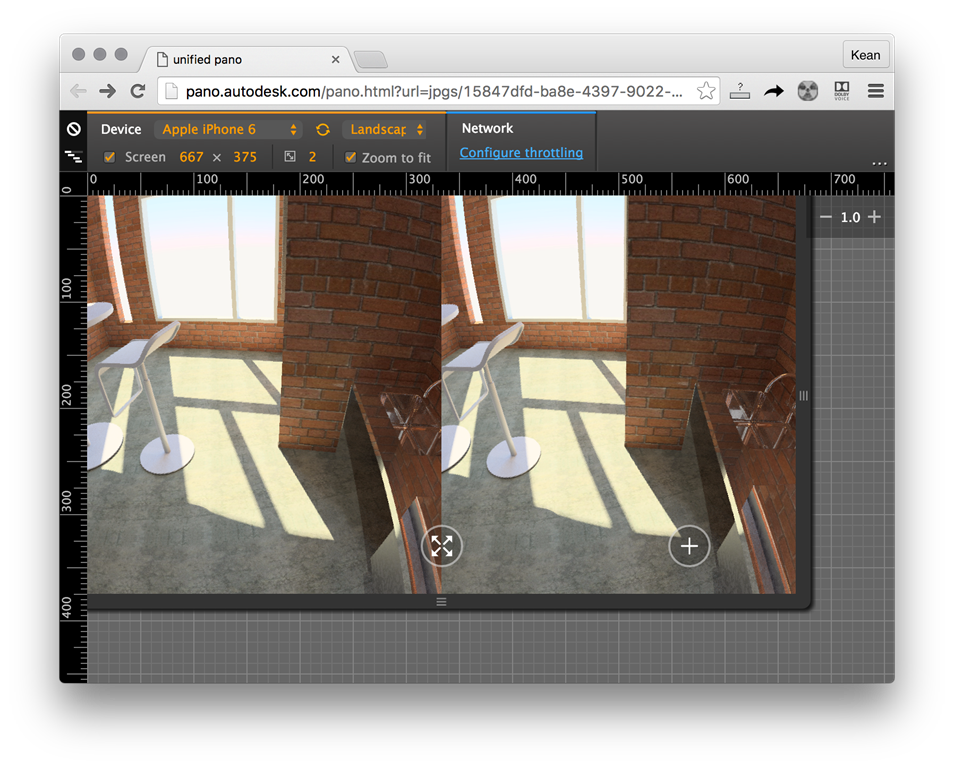Toggle the Zoom to fit checkbox
The height and width of the screenshot is (768, 954).
point(350,157)
